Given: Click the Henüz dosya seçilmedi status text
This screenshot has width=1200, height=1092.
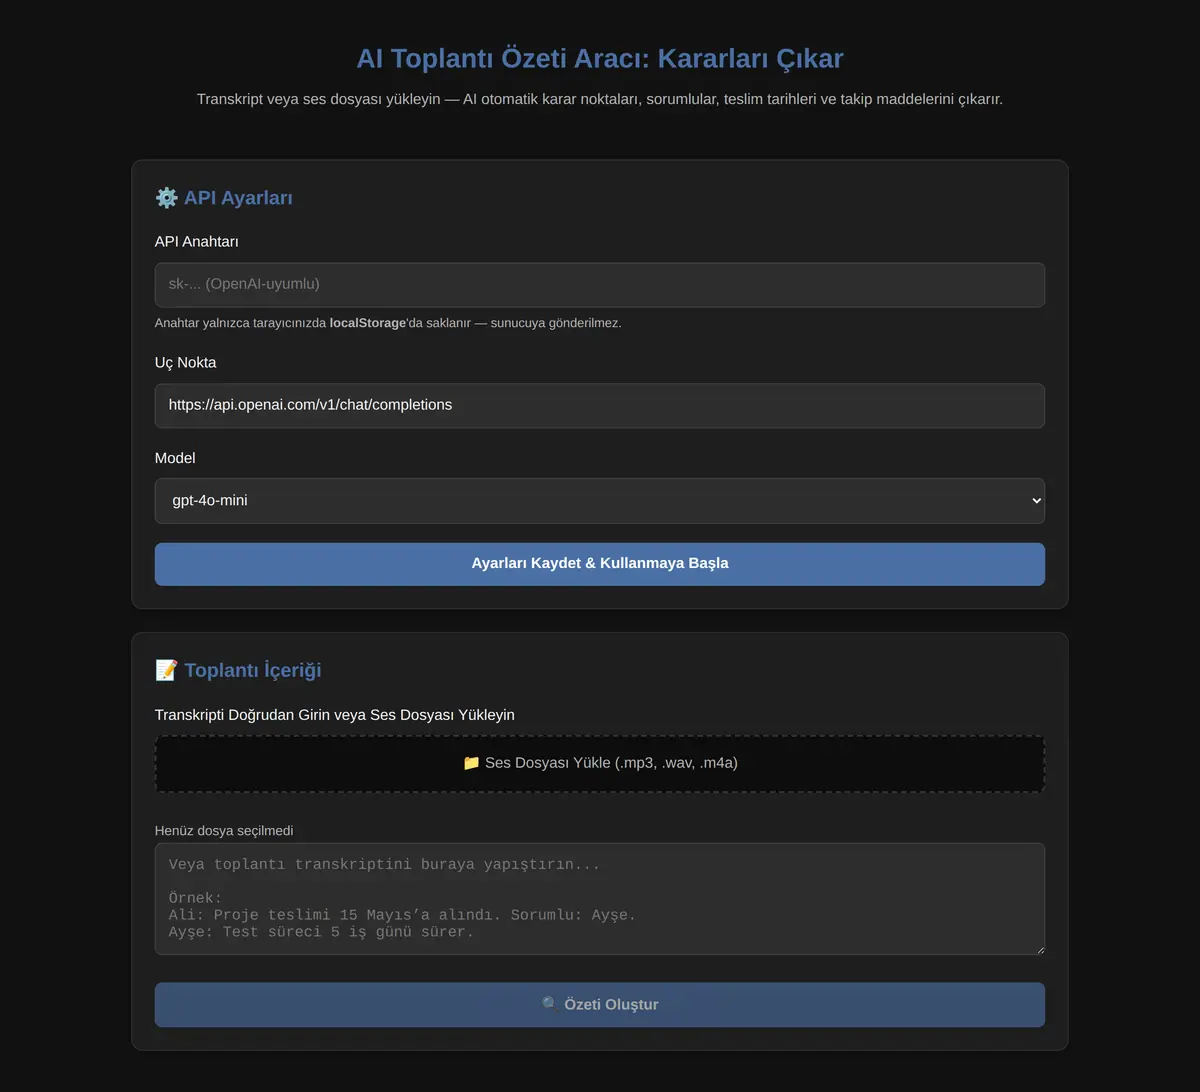Looking at the screenshot, I should coord(224,830).
